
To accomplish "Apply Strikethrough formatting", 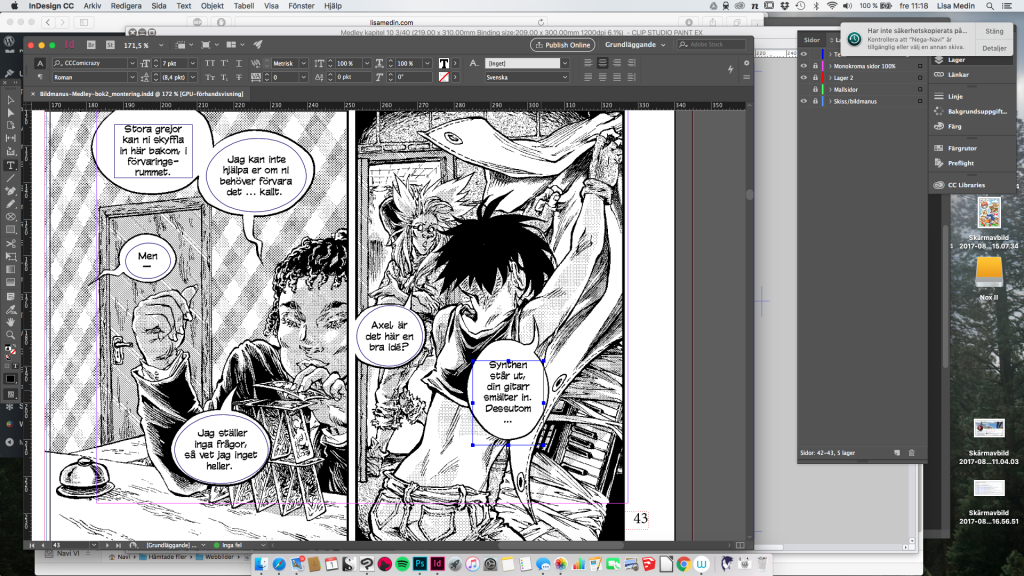I will [238, 77].
